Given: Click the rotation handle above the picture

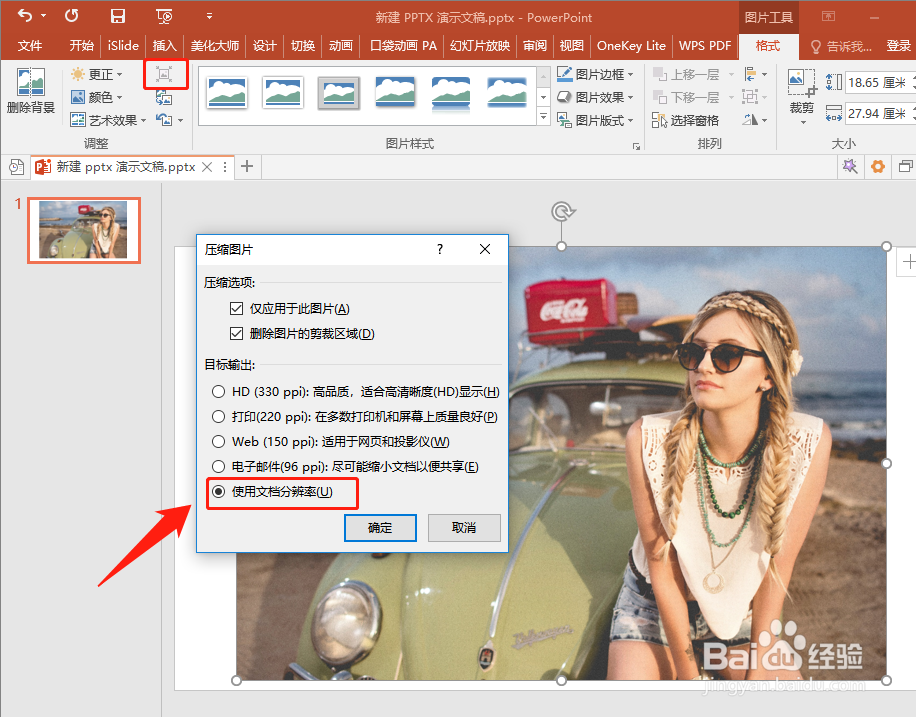Looking at the screenshot, I should (x=562, y=211).
